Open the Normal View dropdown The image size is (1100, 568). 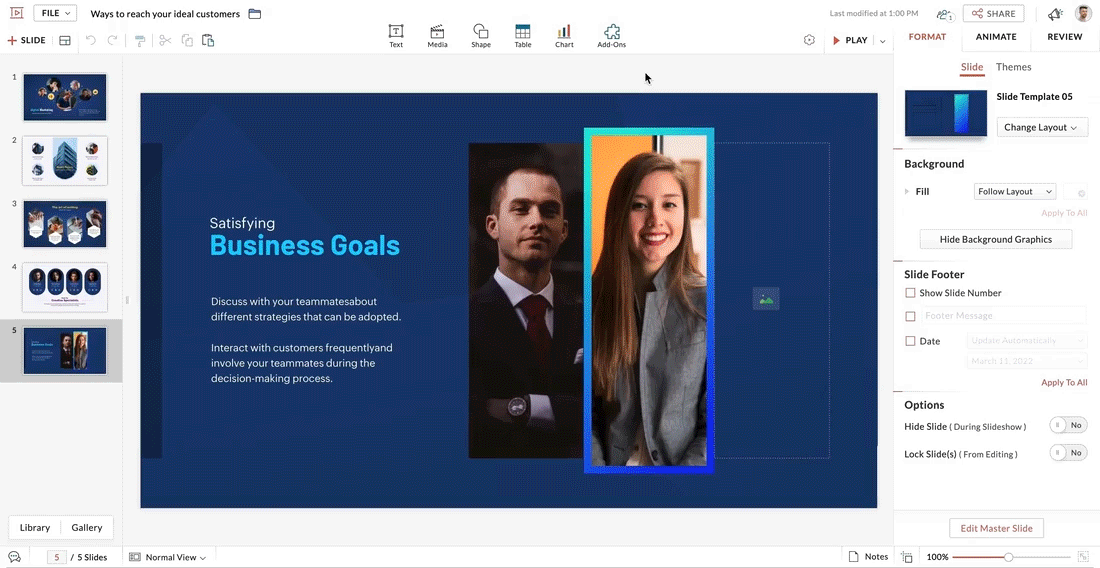[168, 557]
